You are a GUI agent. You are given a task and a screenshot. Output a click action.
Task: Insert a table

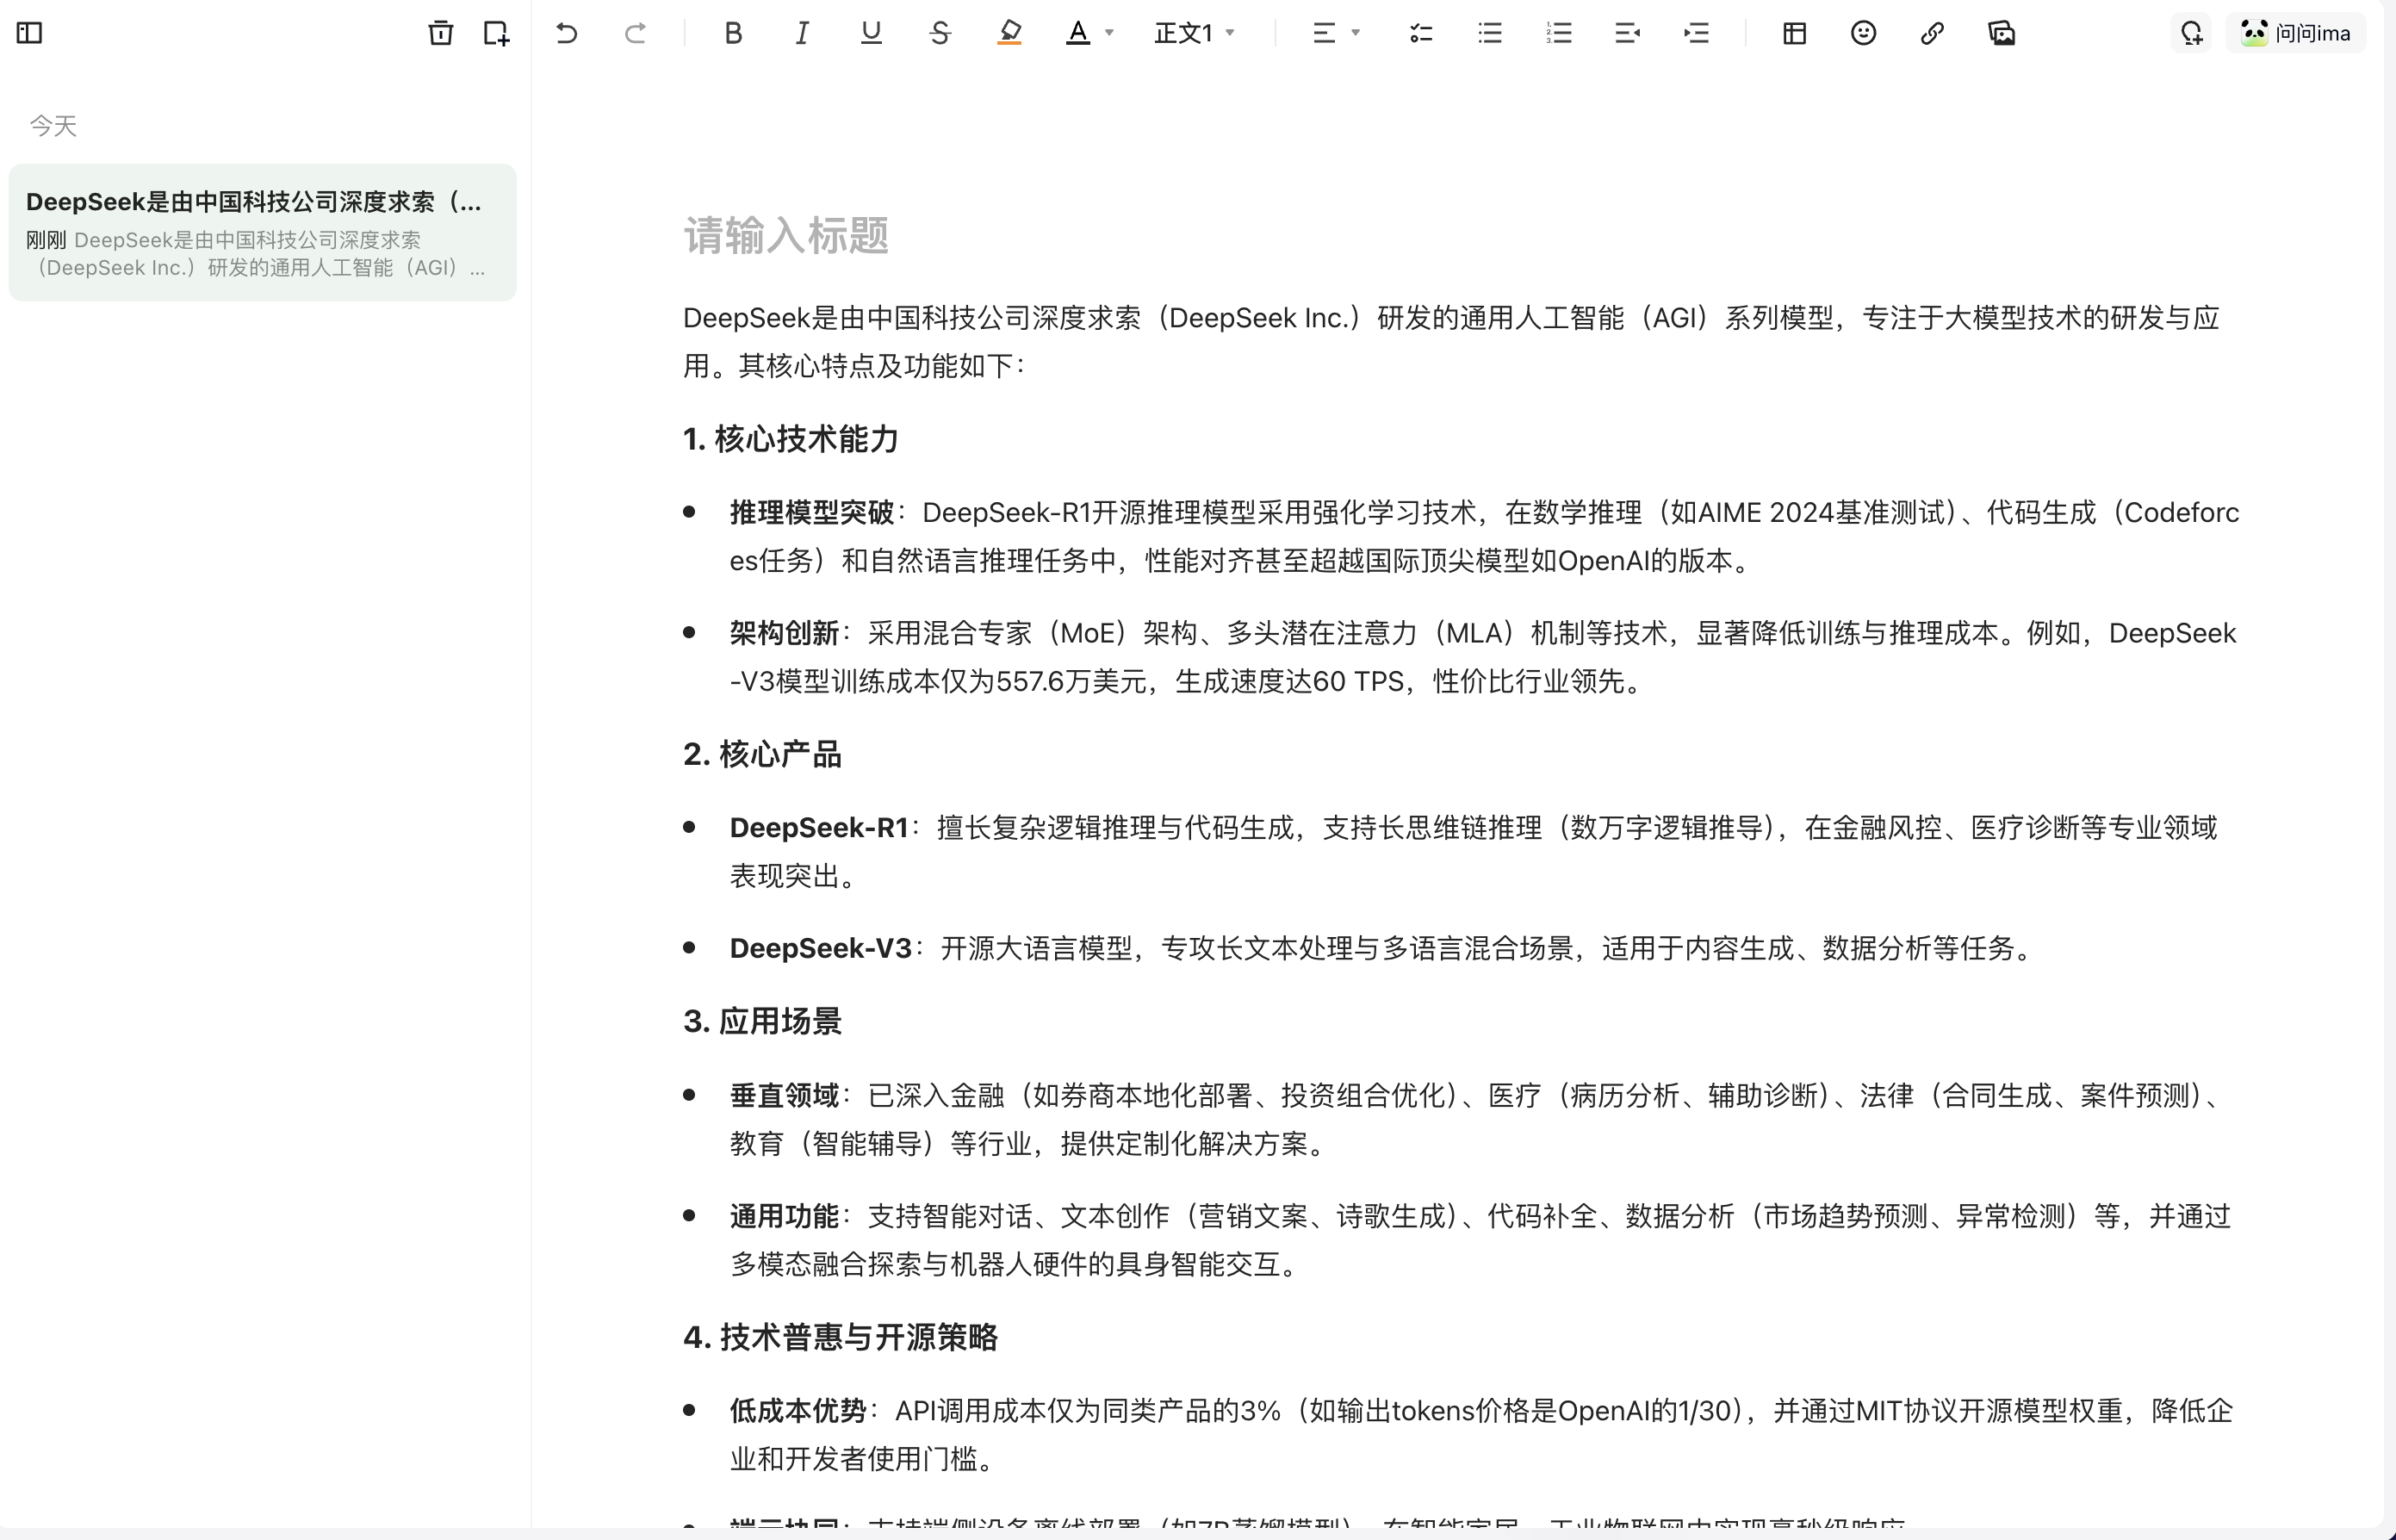[1794, 33]
